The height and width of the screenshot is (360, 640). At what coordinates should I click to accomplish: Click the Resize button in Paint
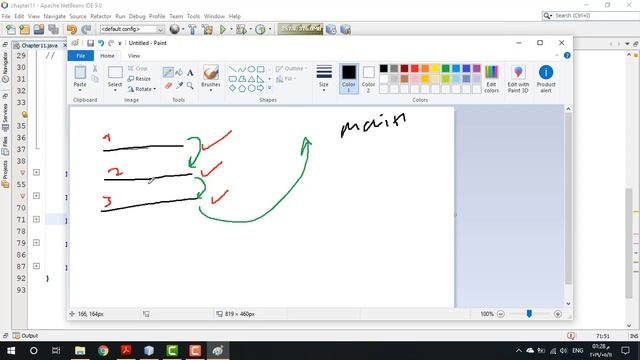[139, 79]
